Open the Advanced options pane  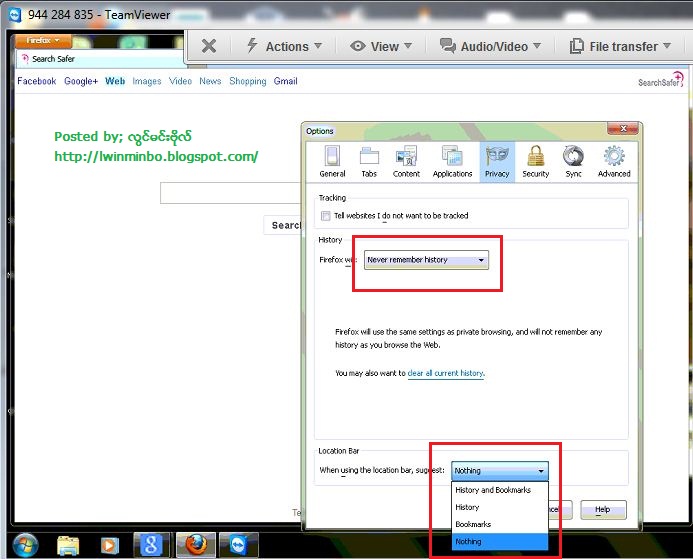[614, 162]
